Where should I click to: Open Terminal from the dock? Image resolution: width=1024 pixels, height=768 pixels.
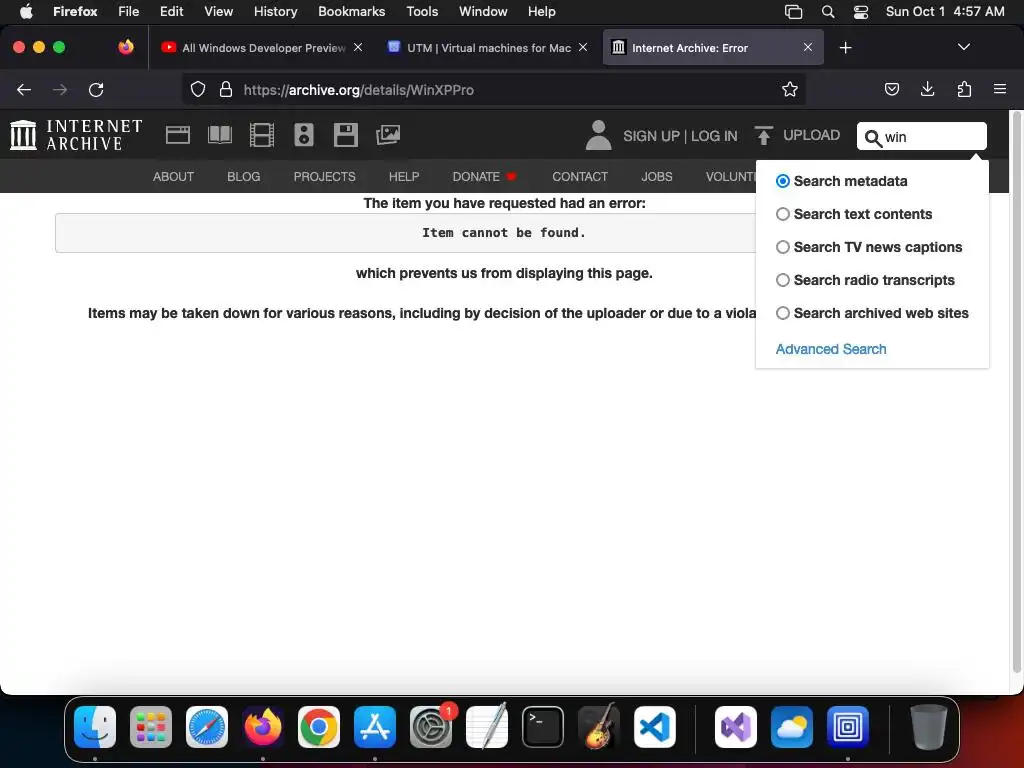pyautogui.click(x=543, y=727)
